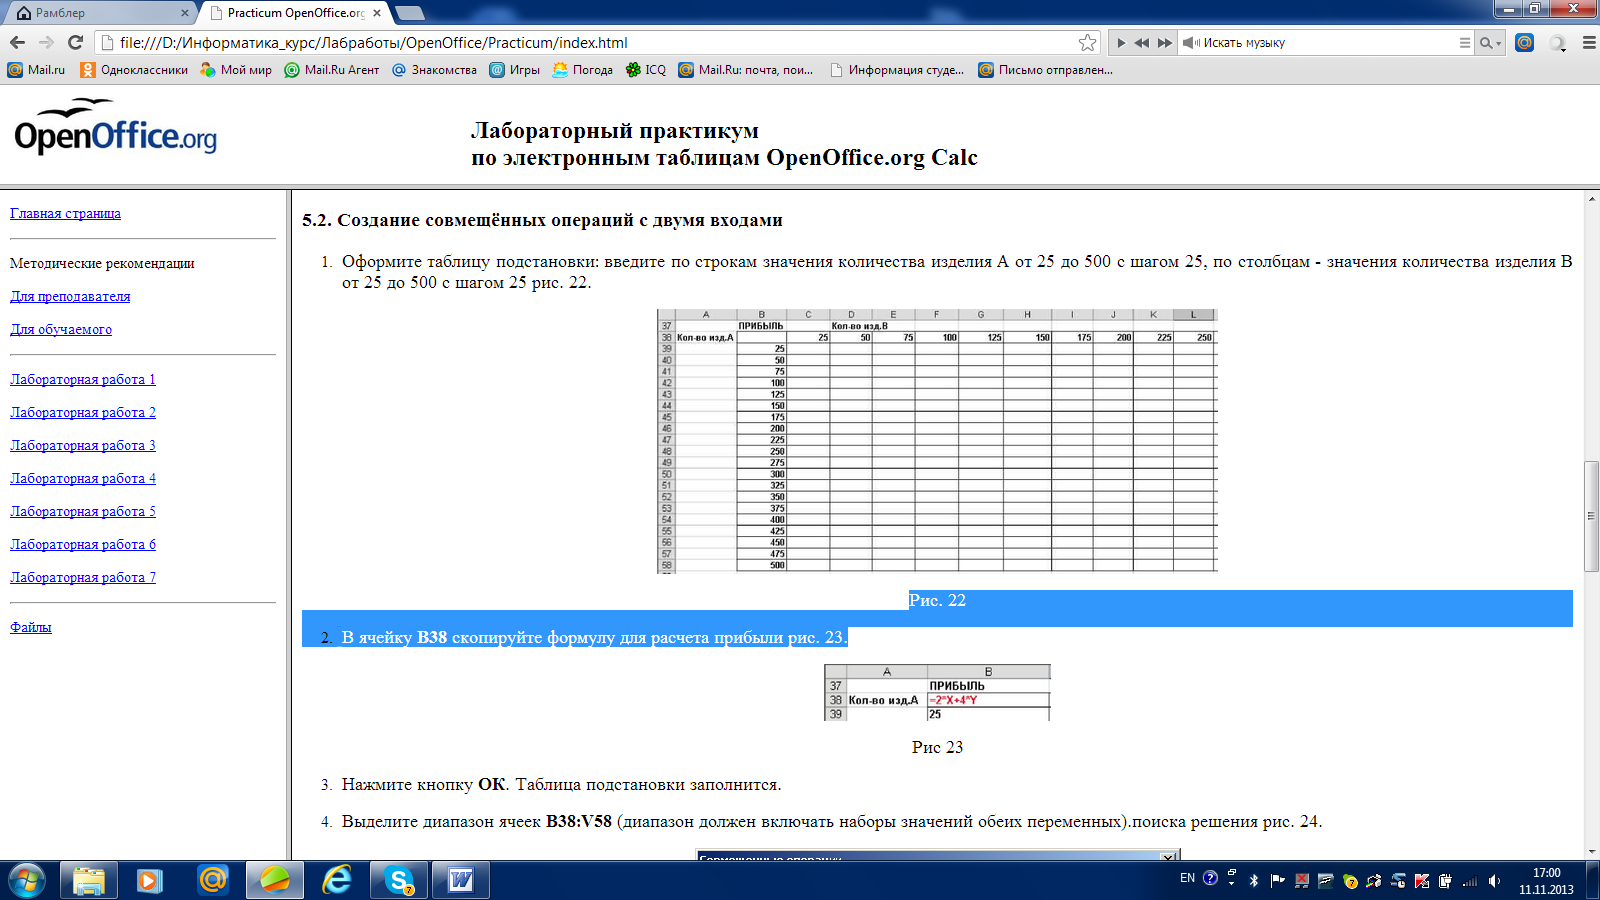Screen dimensions: 1600x900
Task: Launch Windows Media Player from taskbar
Action: click(150, 881)
